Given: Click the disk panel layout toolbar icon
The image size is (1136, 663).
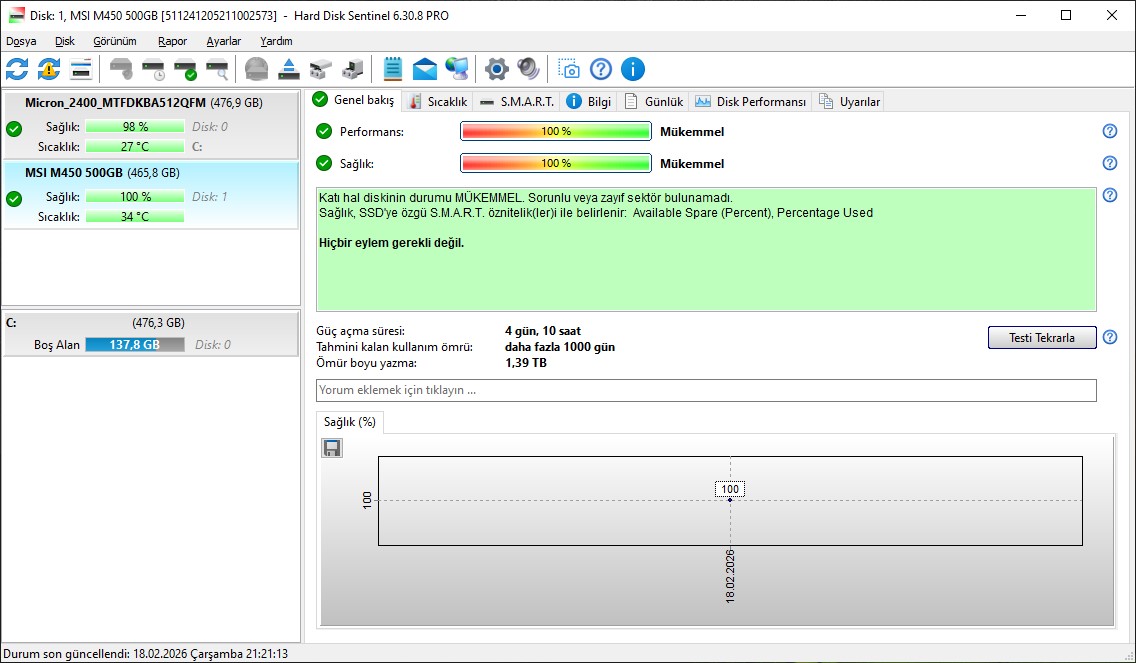Looking at the screenshot, I should 81,70.
